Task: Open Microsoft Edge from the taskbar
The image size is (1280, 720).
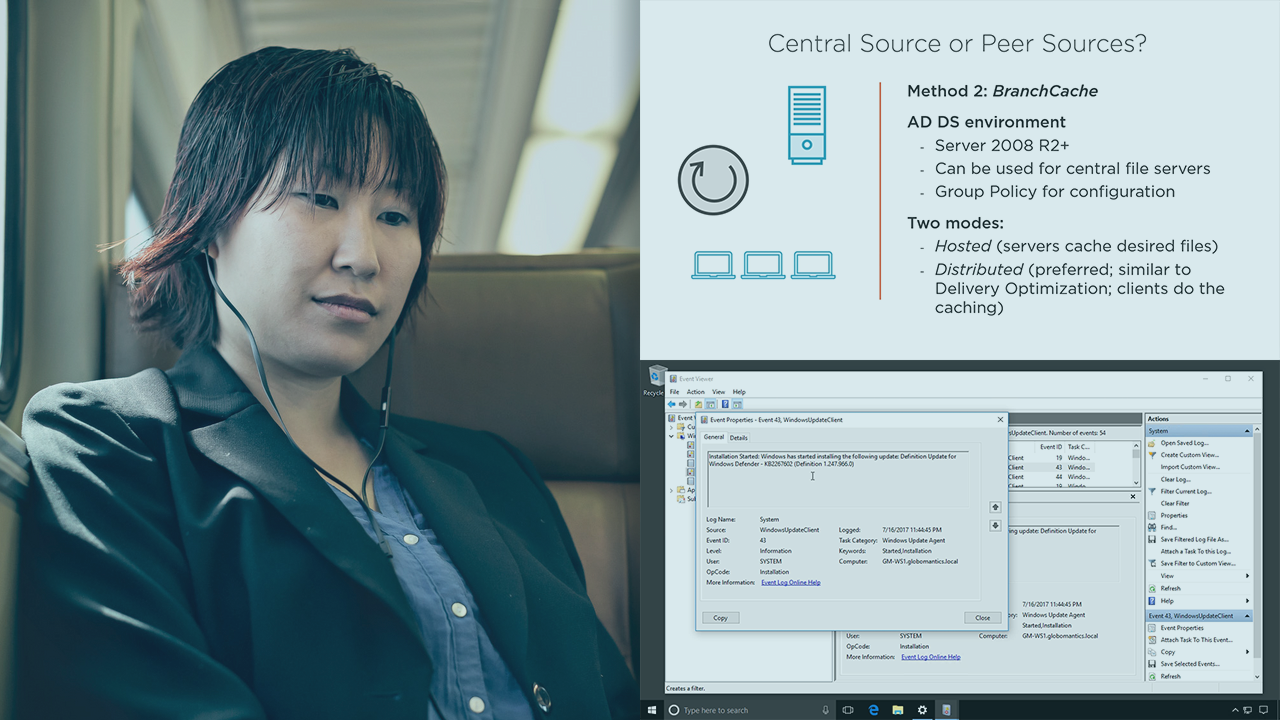Action: coord(873,710)
